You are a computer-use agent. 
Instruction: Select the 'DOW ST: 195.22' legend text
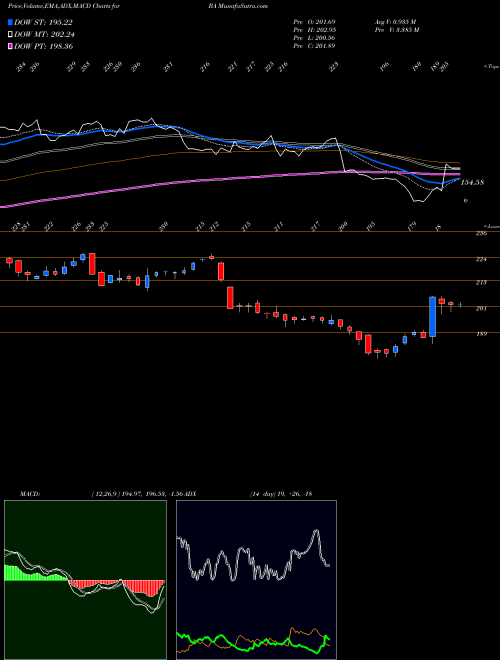click(x=43, y=22)
